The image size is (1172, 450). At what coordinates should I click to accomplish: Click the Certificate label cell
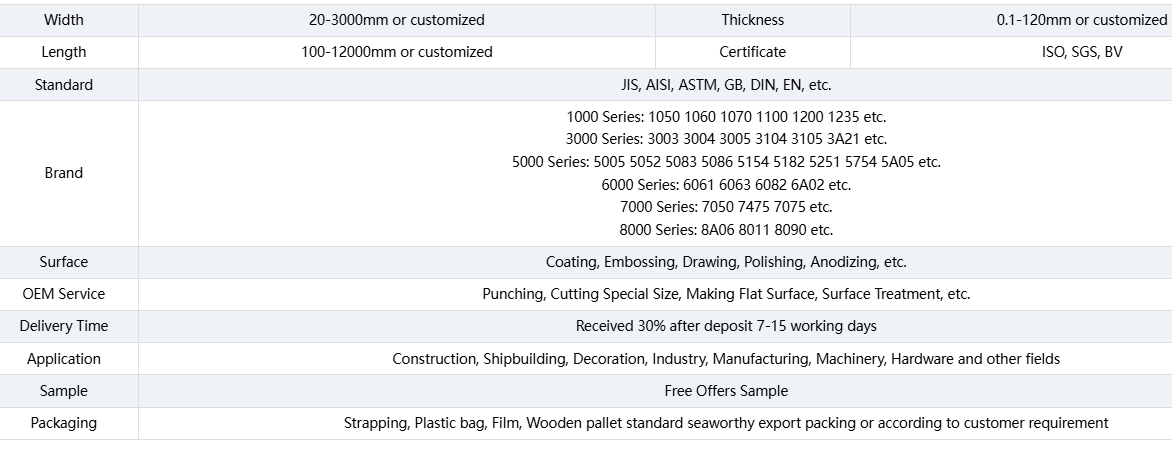click(x=753, y=52)
